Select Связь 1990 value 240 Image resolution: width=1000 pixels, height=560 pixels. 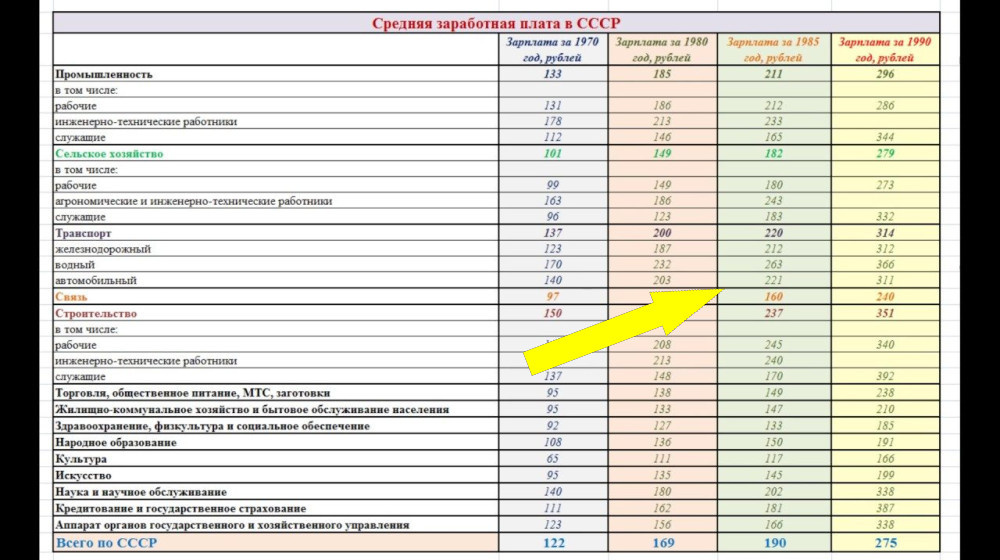pyautogui.click(x=885, y=297)
